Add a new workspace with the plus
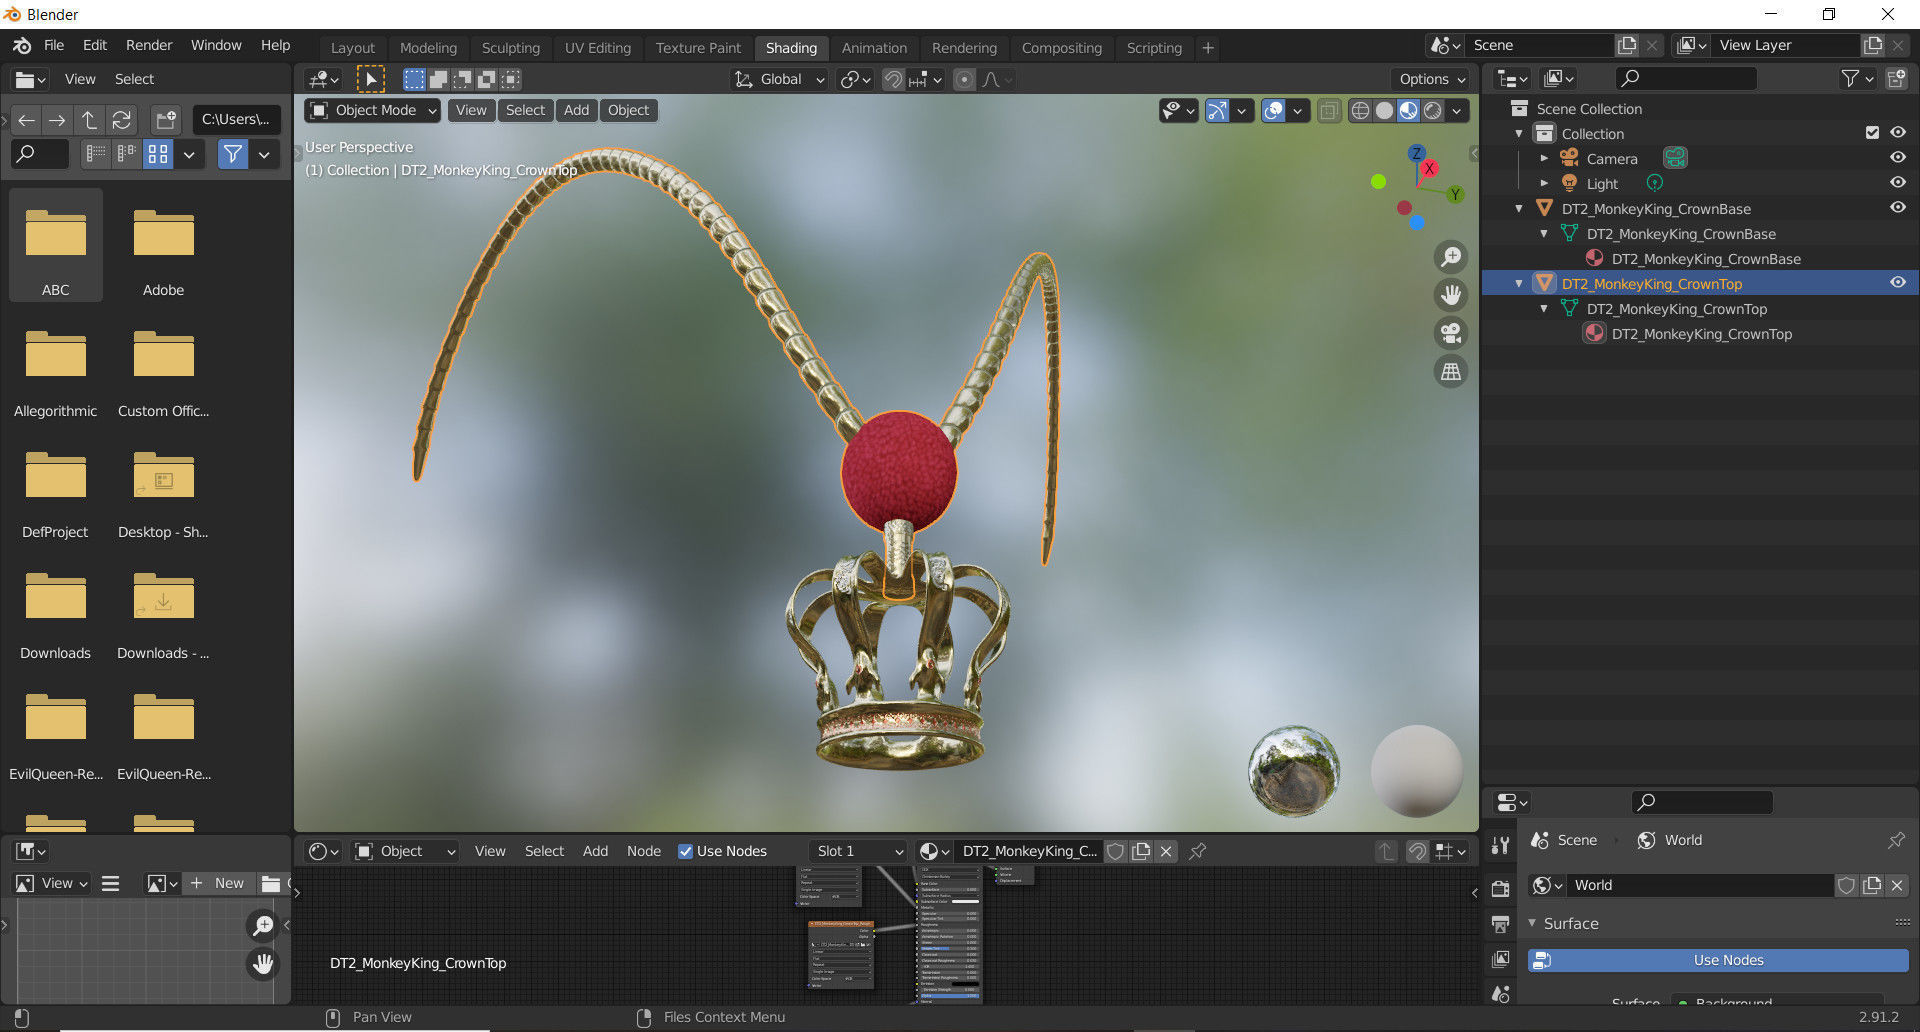The image size is (1920, 1032). click(1208, 48)
